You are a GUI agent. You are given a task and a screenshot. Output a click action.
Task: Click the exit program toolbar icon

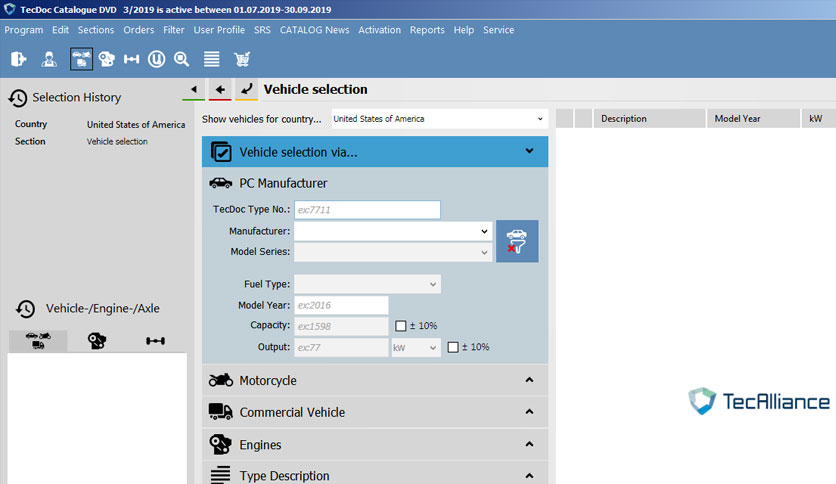pos(18,59)
